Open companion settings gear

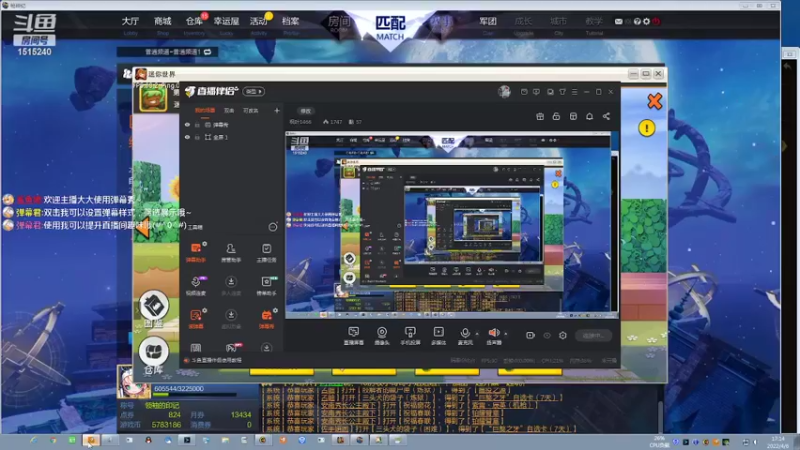click(563, 335)
